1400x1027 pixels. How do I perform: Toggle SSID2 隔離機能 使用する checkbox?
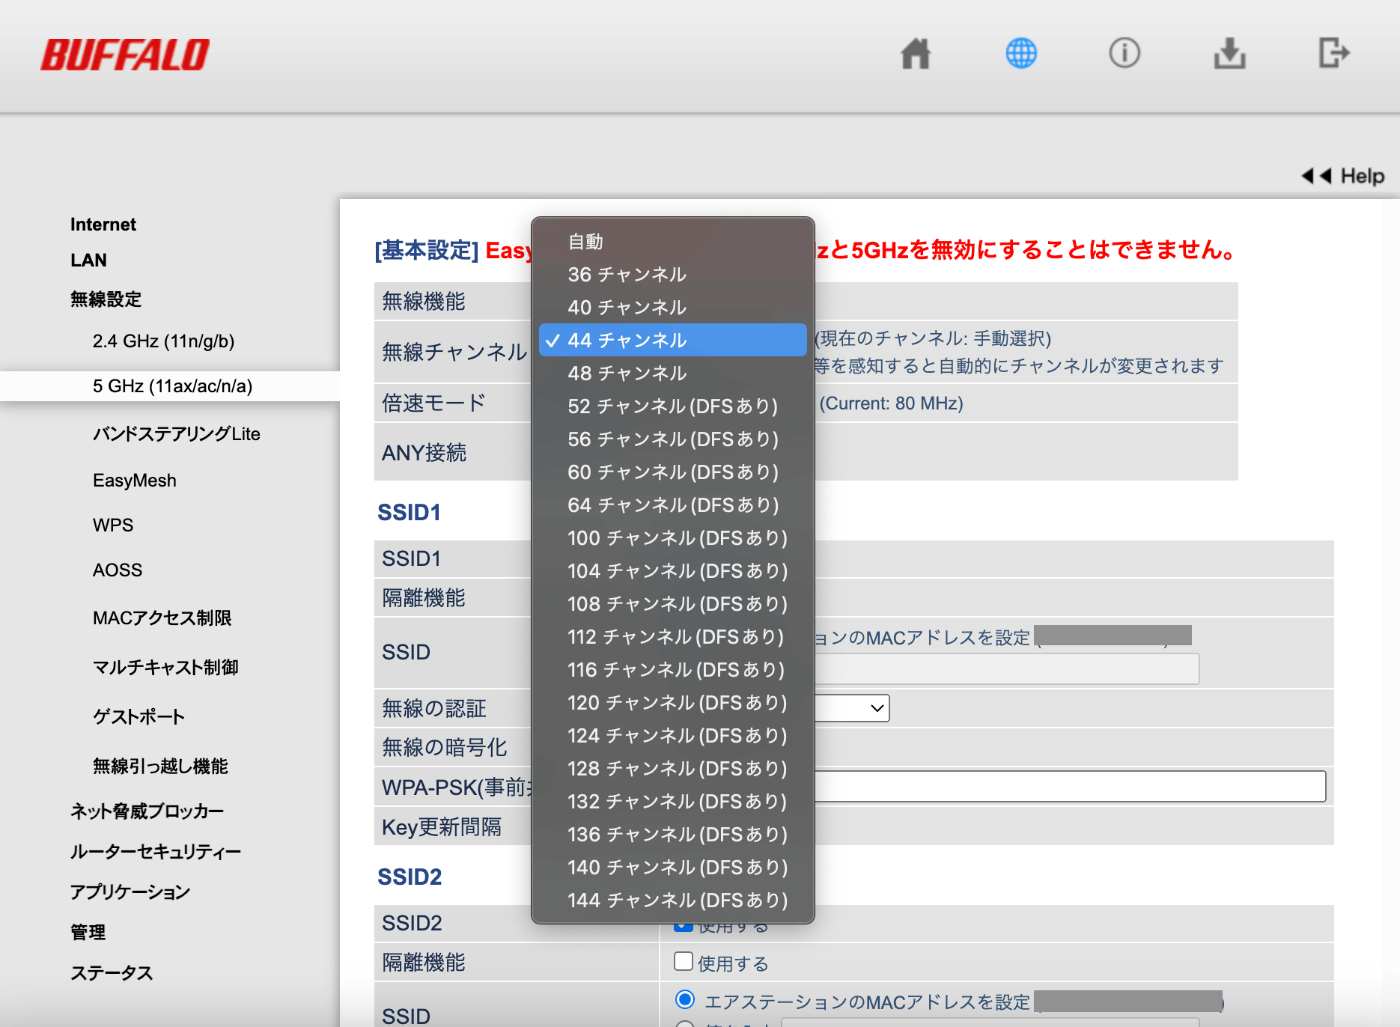point(684,961)
